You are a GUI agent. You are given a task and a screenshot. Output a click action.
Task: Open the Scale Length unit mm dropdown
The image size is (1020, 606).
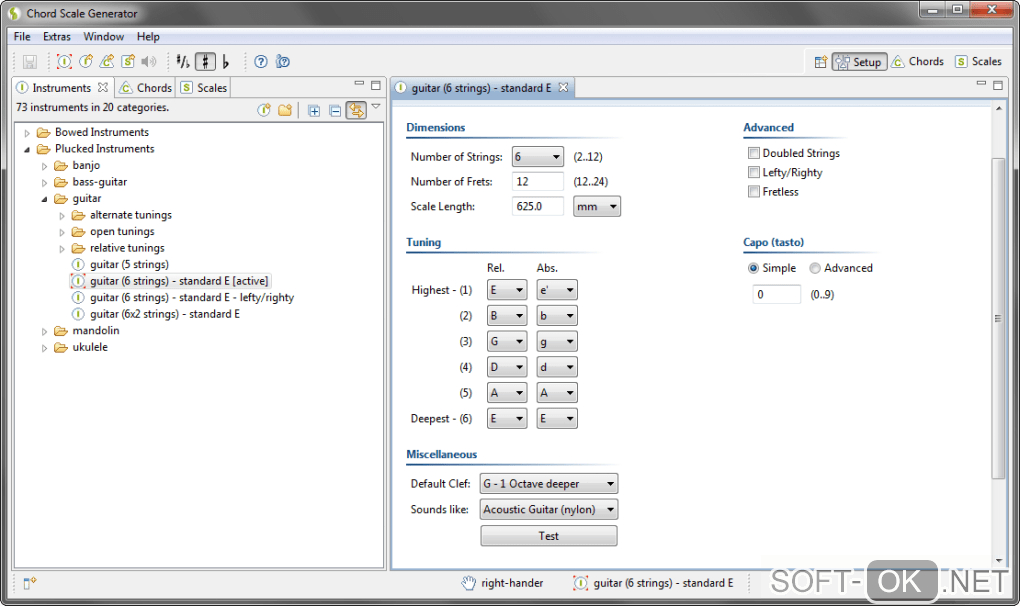tap(597, 207)
